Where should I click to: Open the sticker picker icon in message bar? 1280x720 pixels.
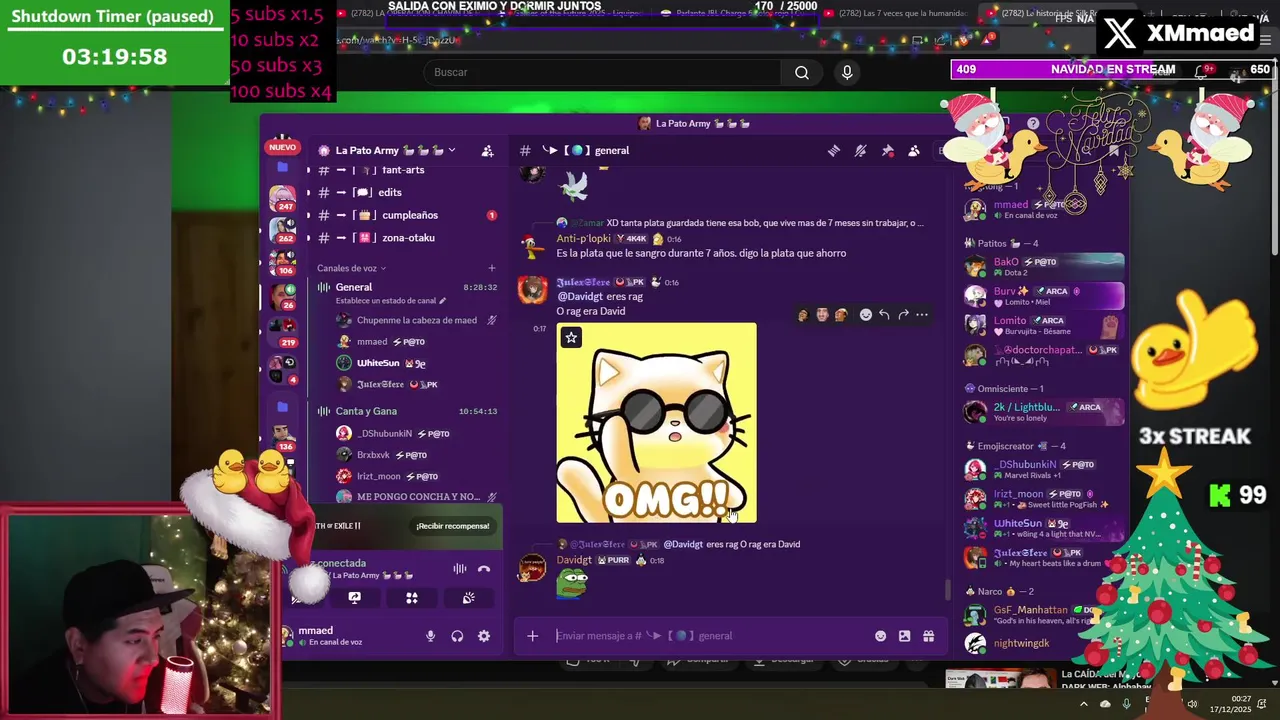coord(904,636)
